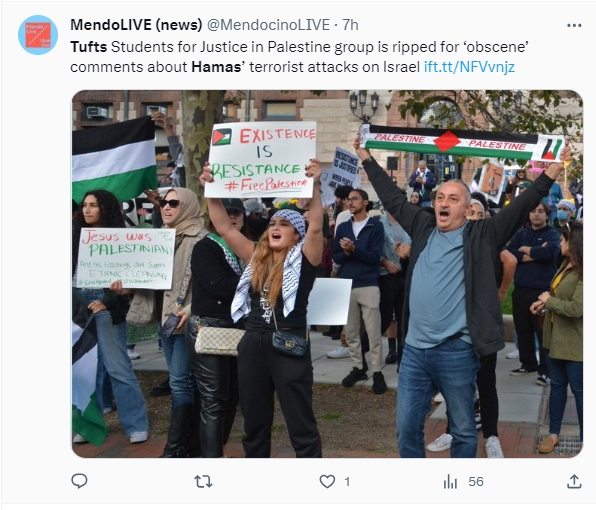The width and height of the screenshot is (596, 510).
Task: Like the tweet with the heart icon
Action: 327,481
